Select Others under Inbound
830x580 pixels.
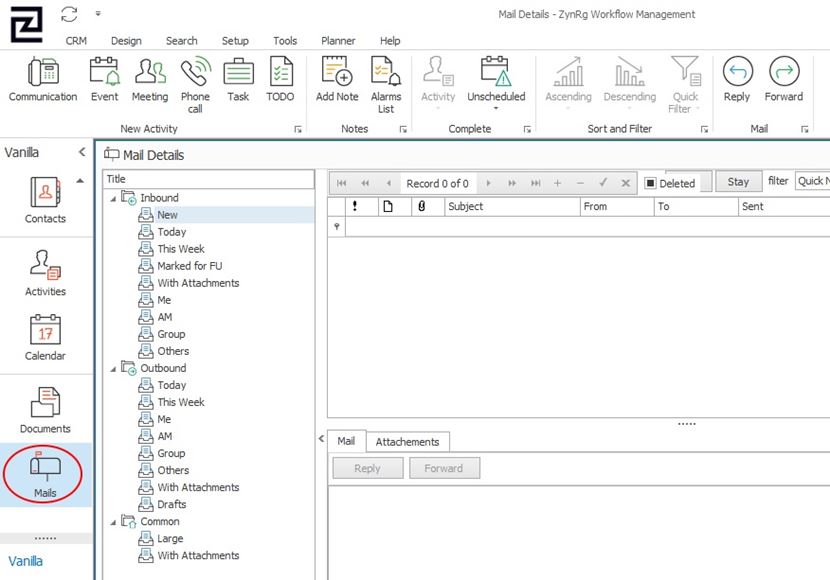pyautogui.click(x=173, y=351)
